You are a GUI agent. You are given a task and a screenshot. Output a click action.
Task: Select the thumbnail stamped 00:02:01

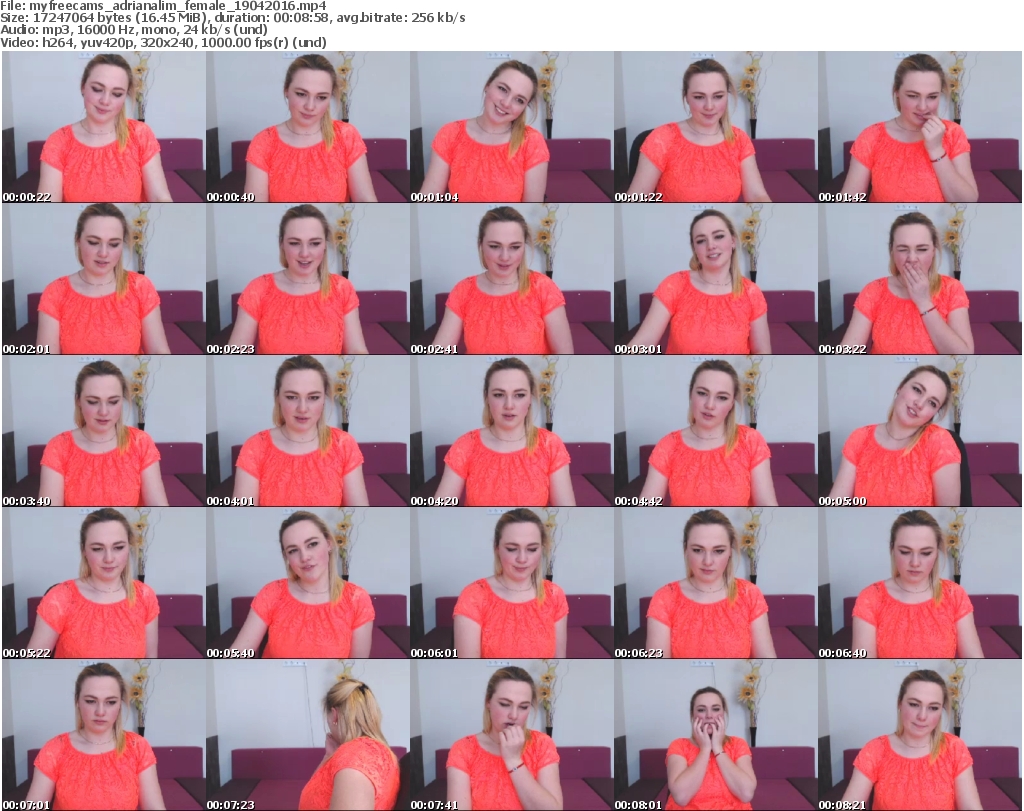(104, 279)
